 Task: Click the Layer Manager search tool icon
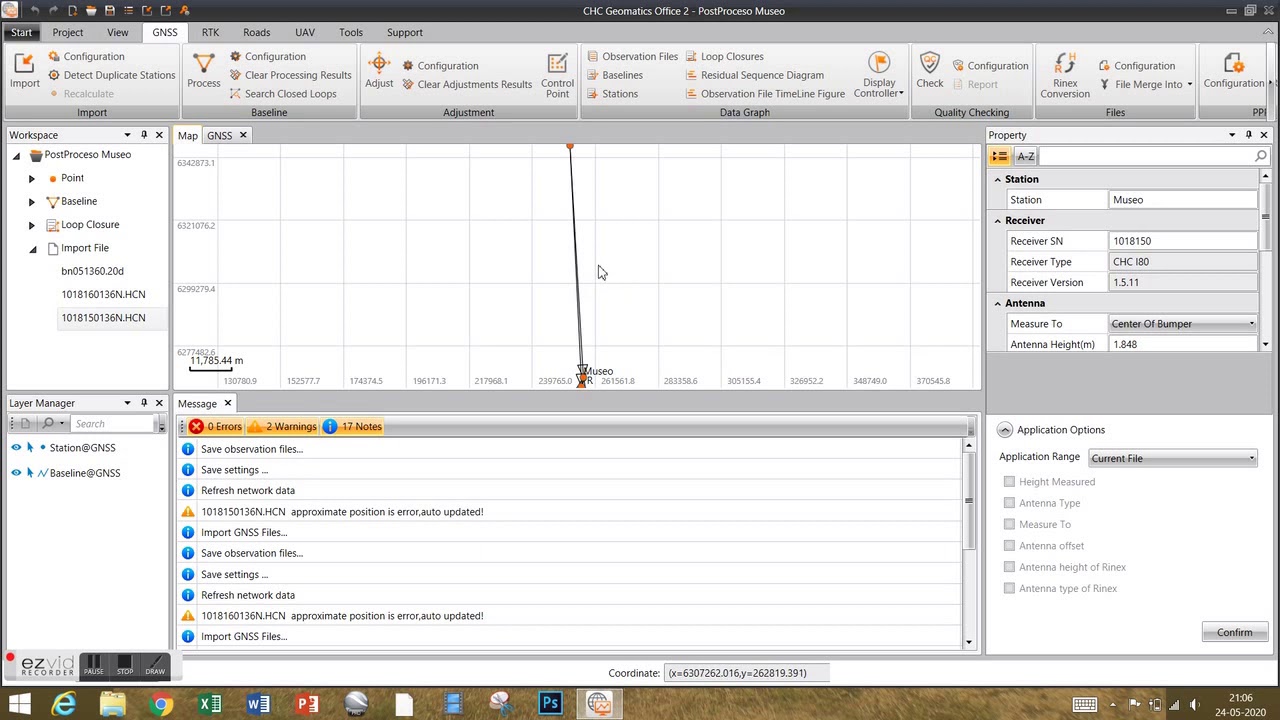point(48,424)
